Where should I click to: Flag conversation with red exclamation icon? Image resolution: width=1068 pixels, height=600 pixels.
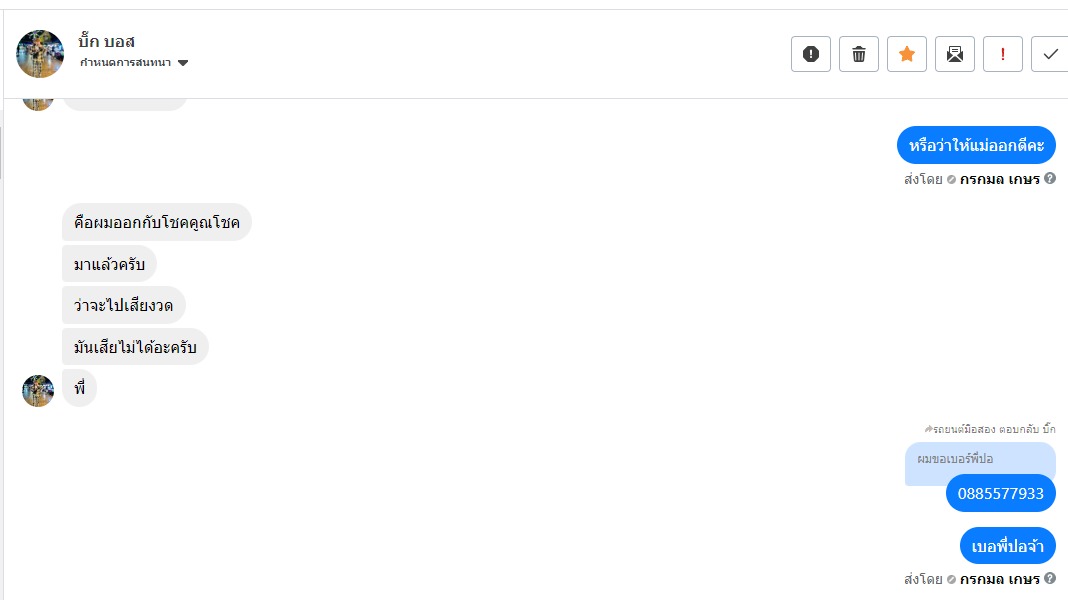1003,54
